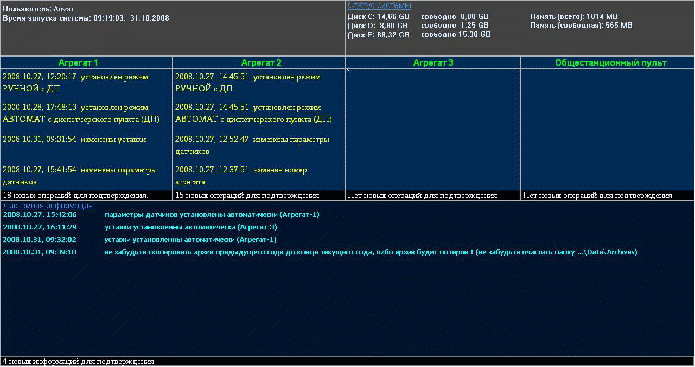Select the Агрегат 2 column header
This screenshot has width=695, height=367.
coord(261,62)
